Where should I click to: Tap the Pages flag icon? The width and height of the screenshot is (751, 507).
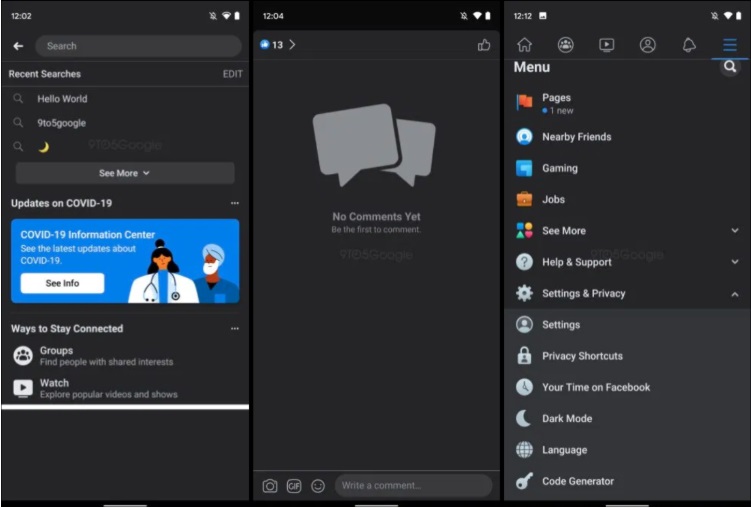[x=524, y=102]
